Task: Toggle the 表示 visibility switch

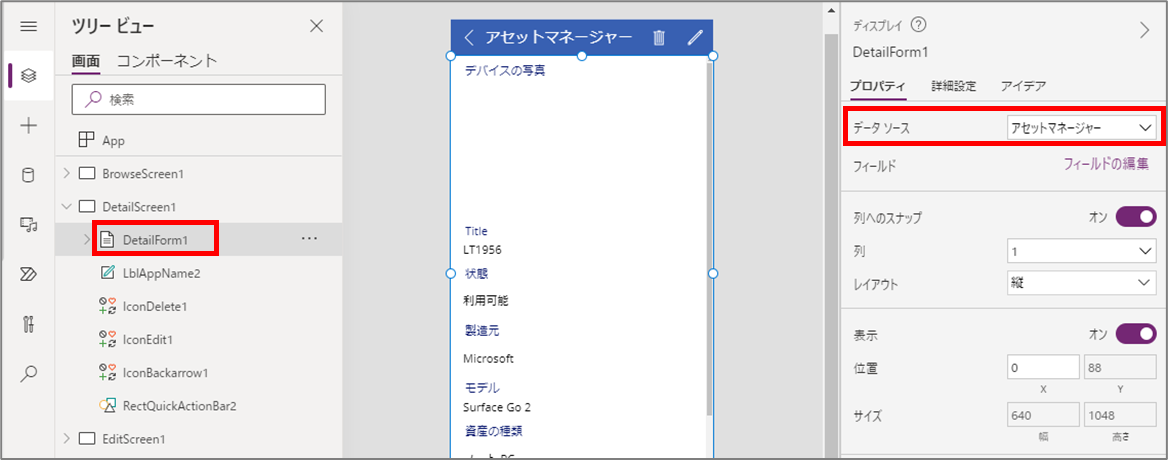Action: coord(1135,333)
